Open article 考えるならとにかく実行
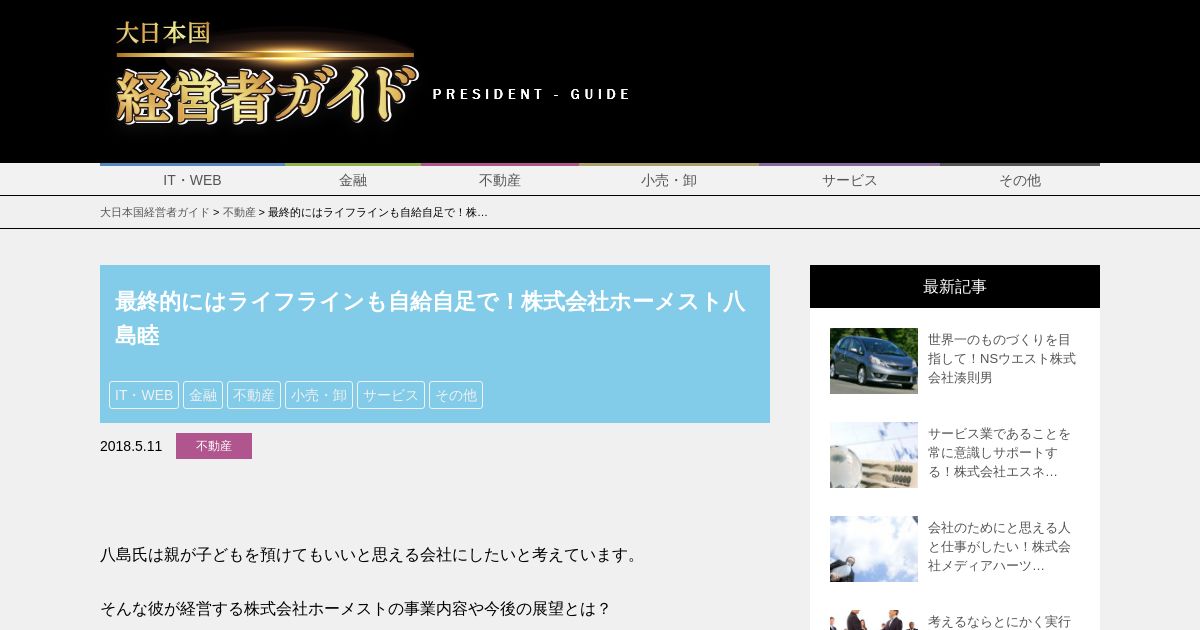 tap(1000, 621)
